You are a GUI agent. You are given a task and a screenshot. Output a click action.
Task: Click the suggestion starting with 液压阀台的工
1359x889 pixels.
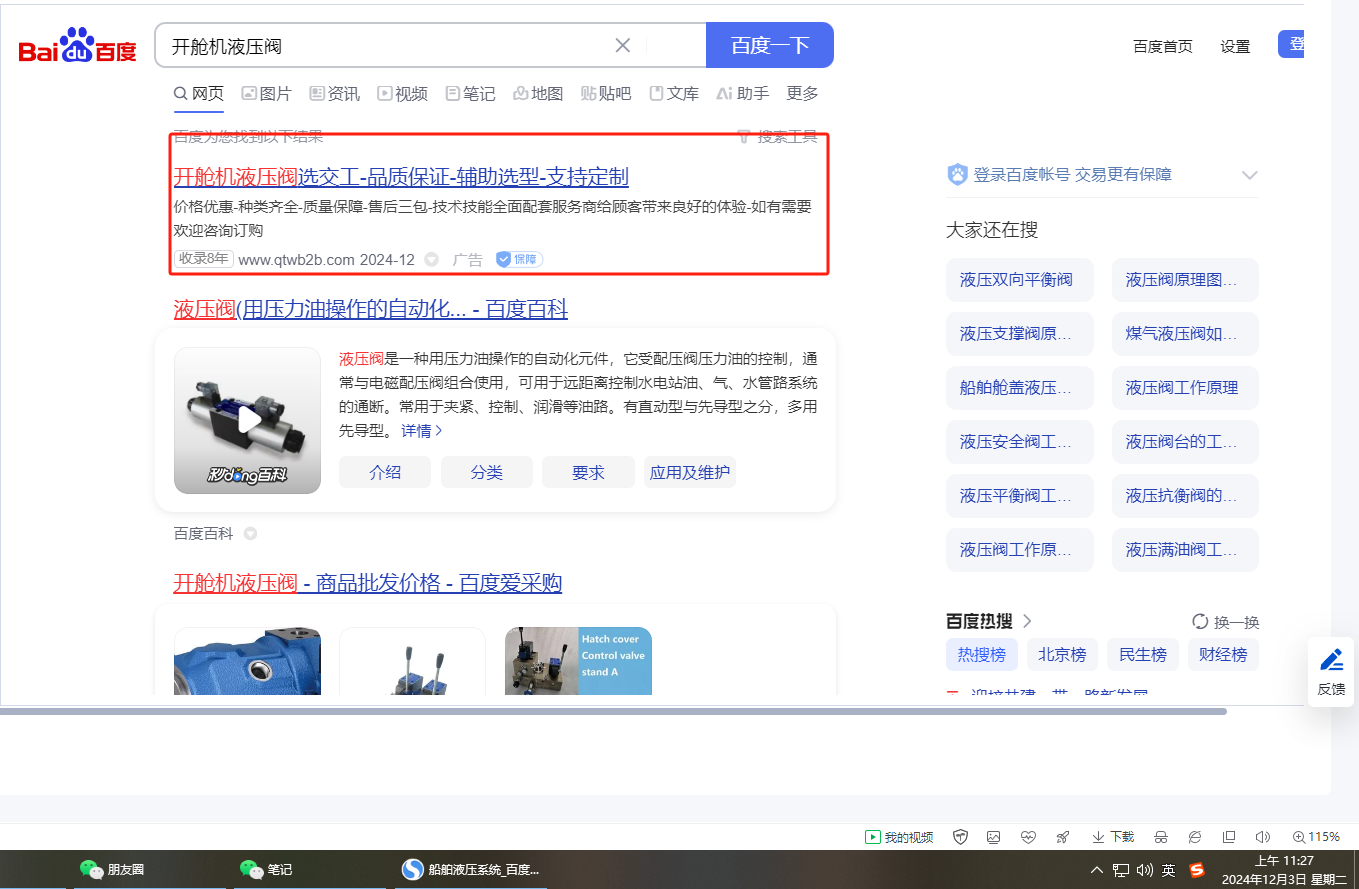pyautogui.click(x=1185, y=442)
